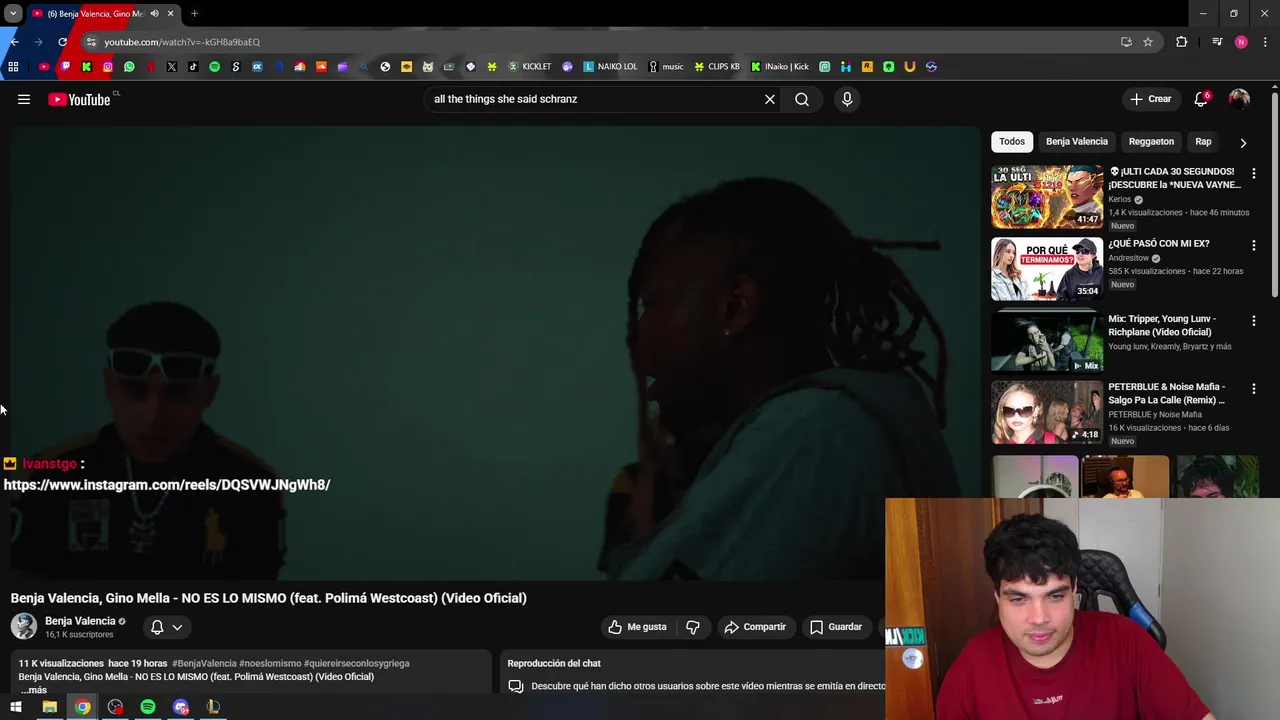Bookmark this page with star icon

click(x=1148, y=42)
